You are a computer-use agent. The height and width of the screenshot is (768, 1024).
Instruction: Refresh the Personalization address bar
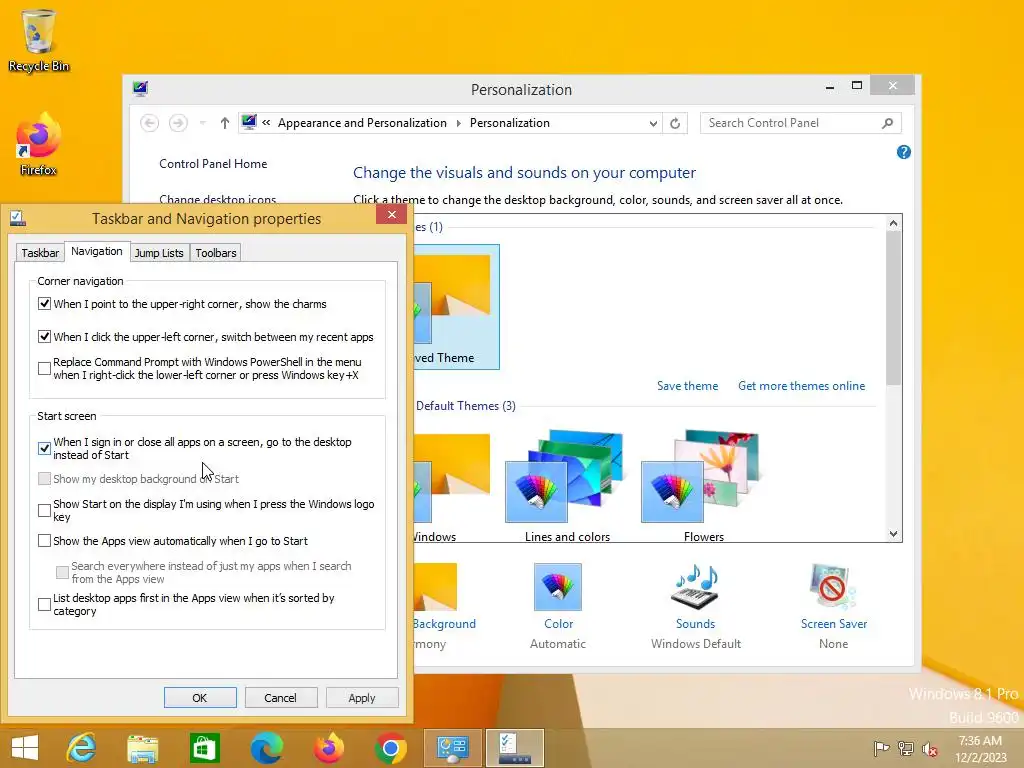click(675, 123)
